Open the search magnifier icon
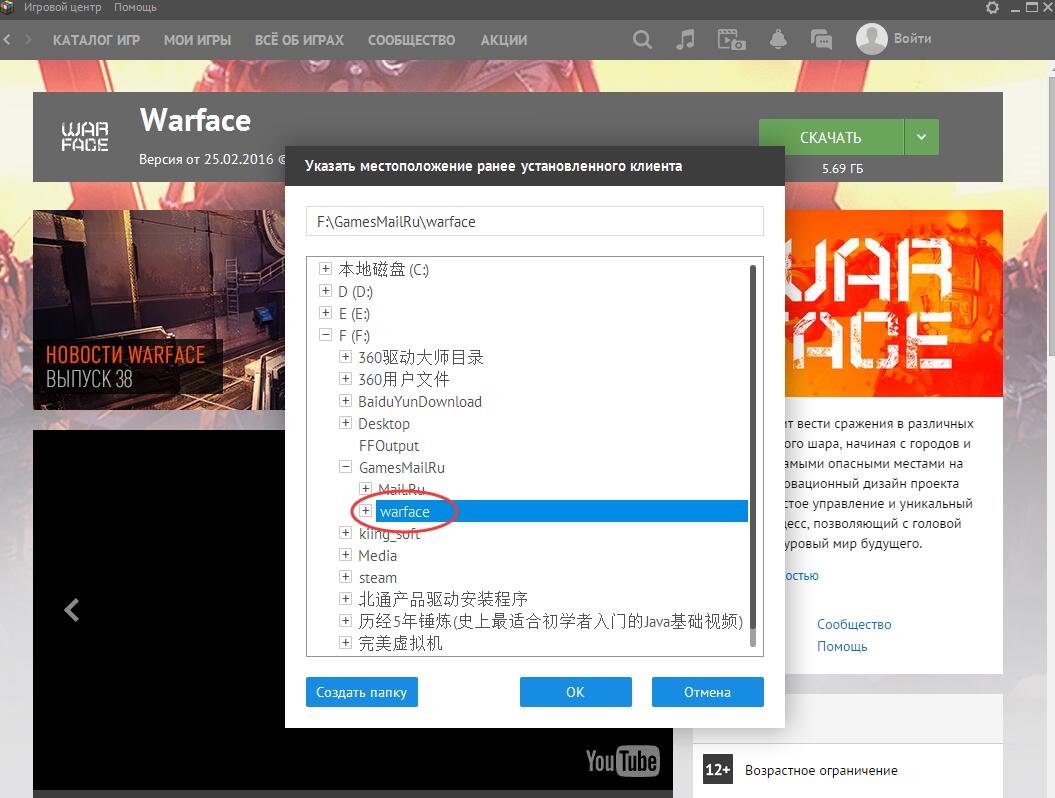Screen dimensions: 1055x798 (642, 40)
